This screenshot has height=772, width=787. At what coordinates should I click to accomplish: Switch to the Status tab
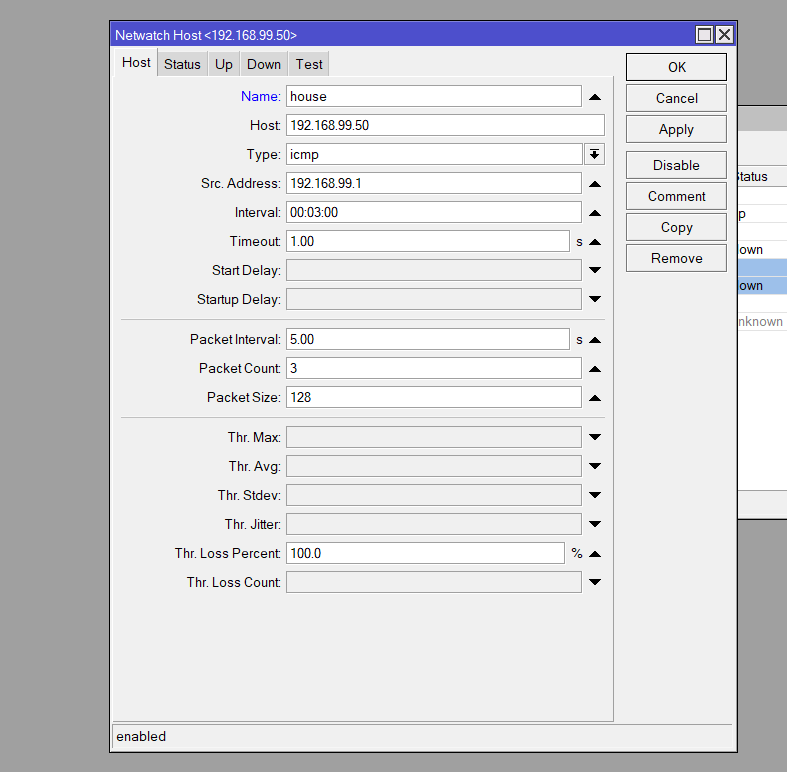(x=182, y=64)
